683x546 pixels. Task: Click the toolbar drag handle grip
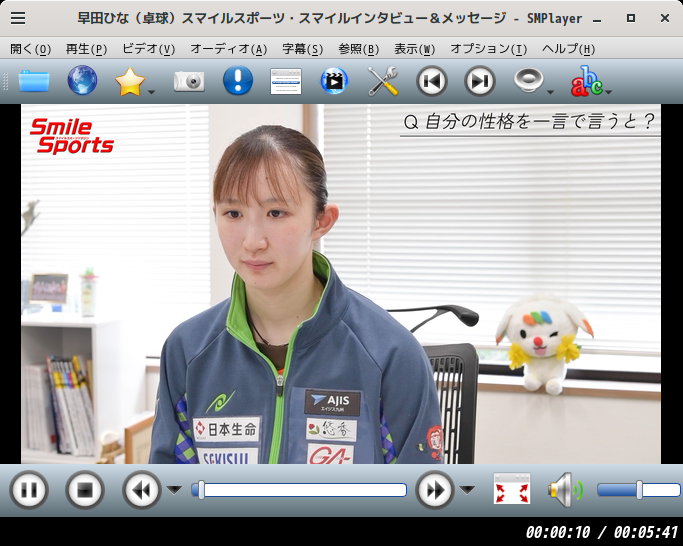(6, 81)
